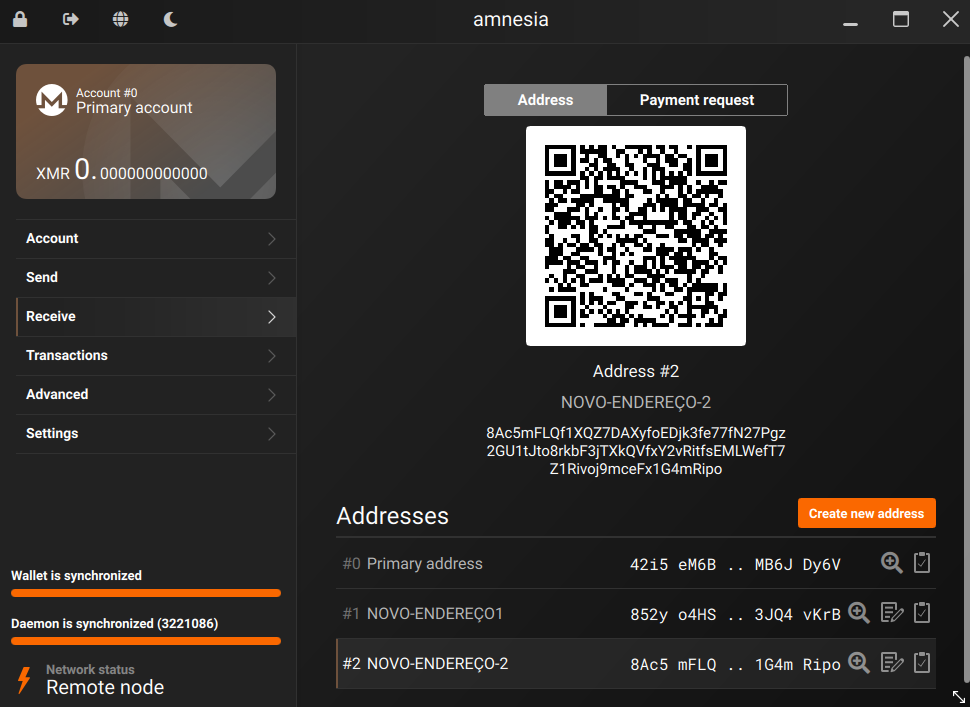Click the XMR balance amount

pos(122,169)
